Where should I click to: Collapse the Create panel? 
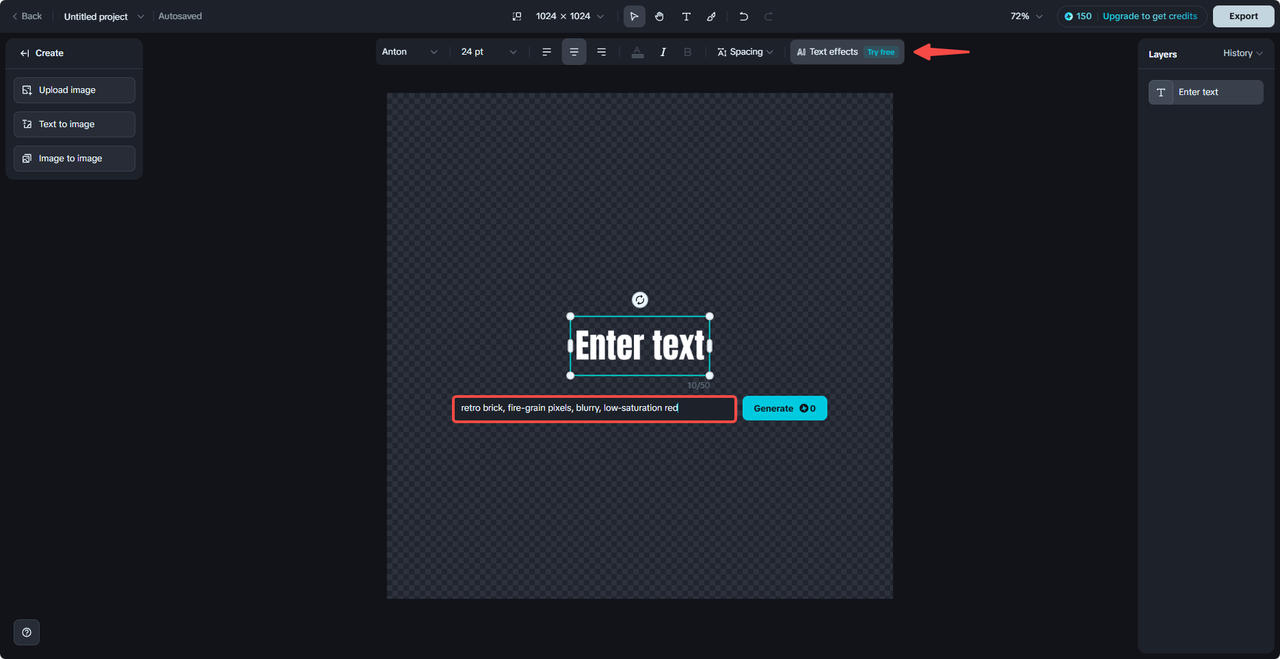25,53
